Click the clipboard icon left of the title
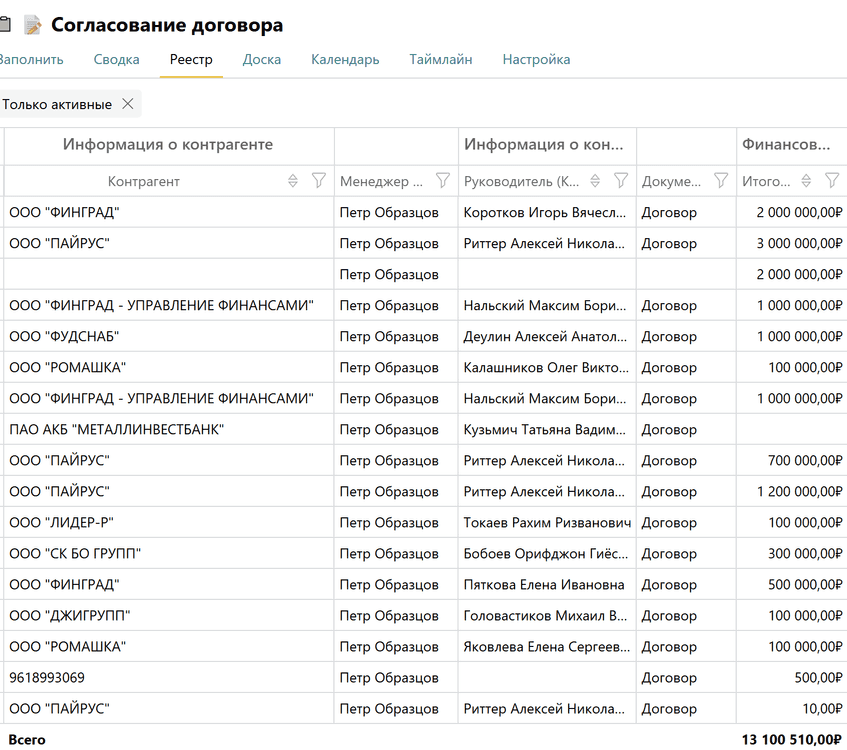Image resolution: width=847 pixels, height=750 pixels. click(4, 25)
